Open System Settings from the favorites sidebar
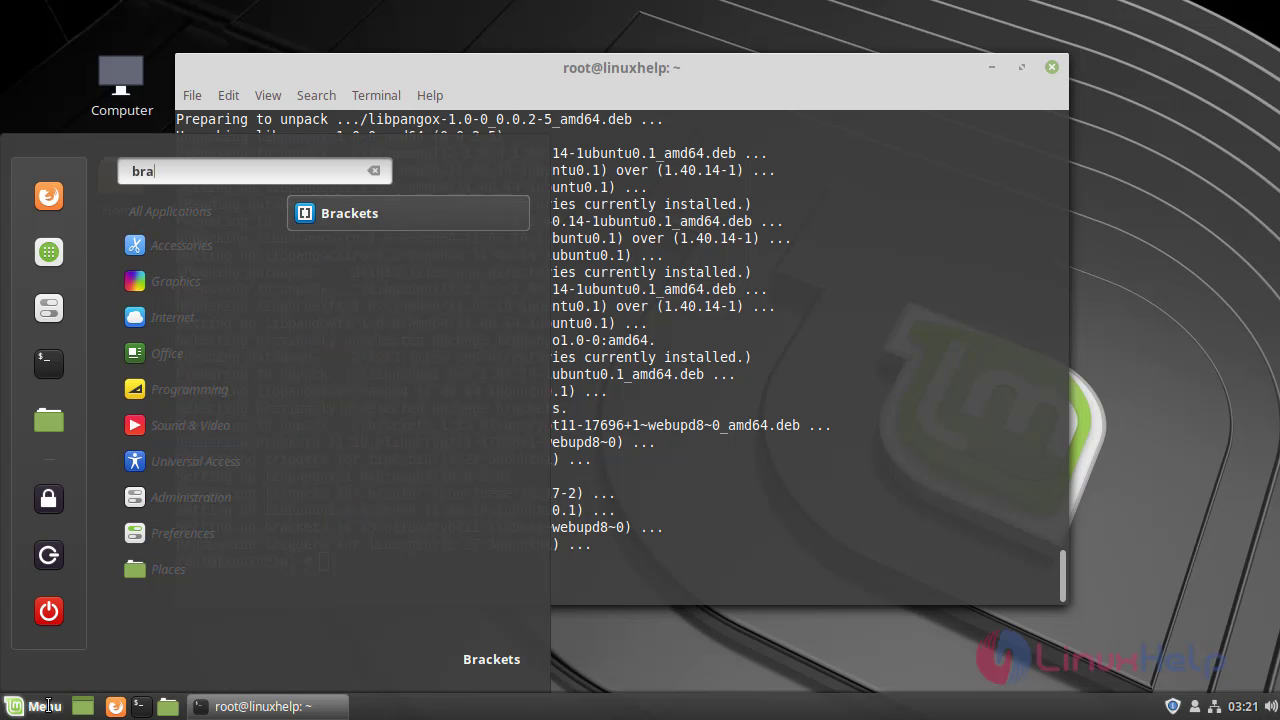Screen dimensions: 1280x720 (x=49, y=308)
